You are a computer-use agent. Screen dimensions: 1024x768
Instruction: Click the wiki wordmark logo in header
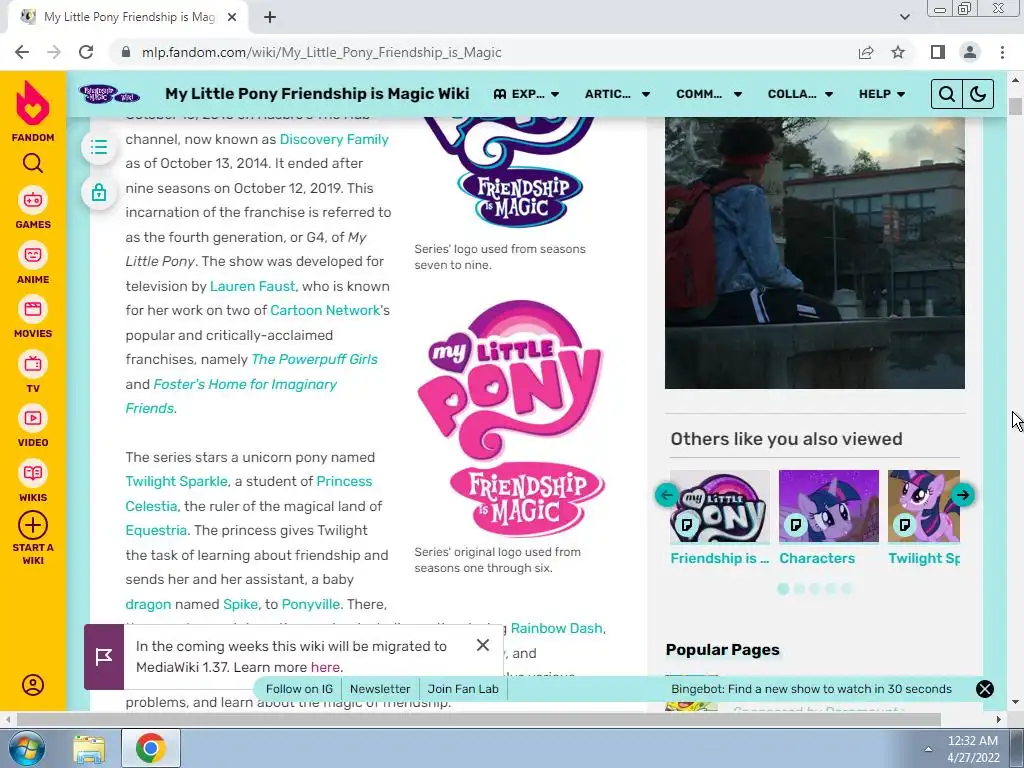tap(109, 94)
